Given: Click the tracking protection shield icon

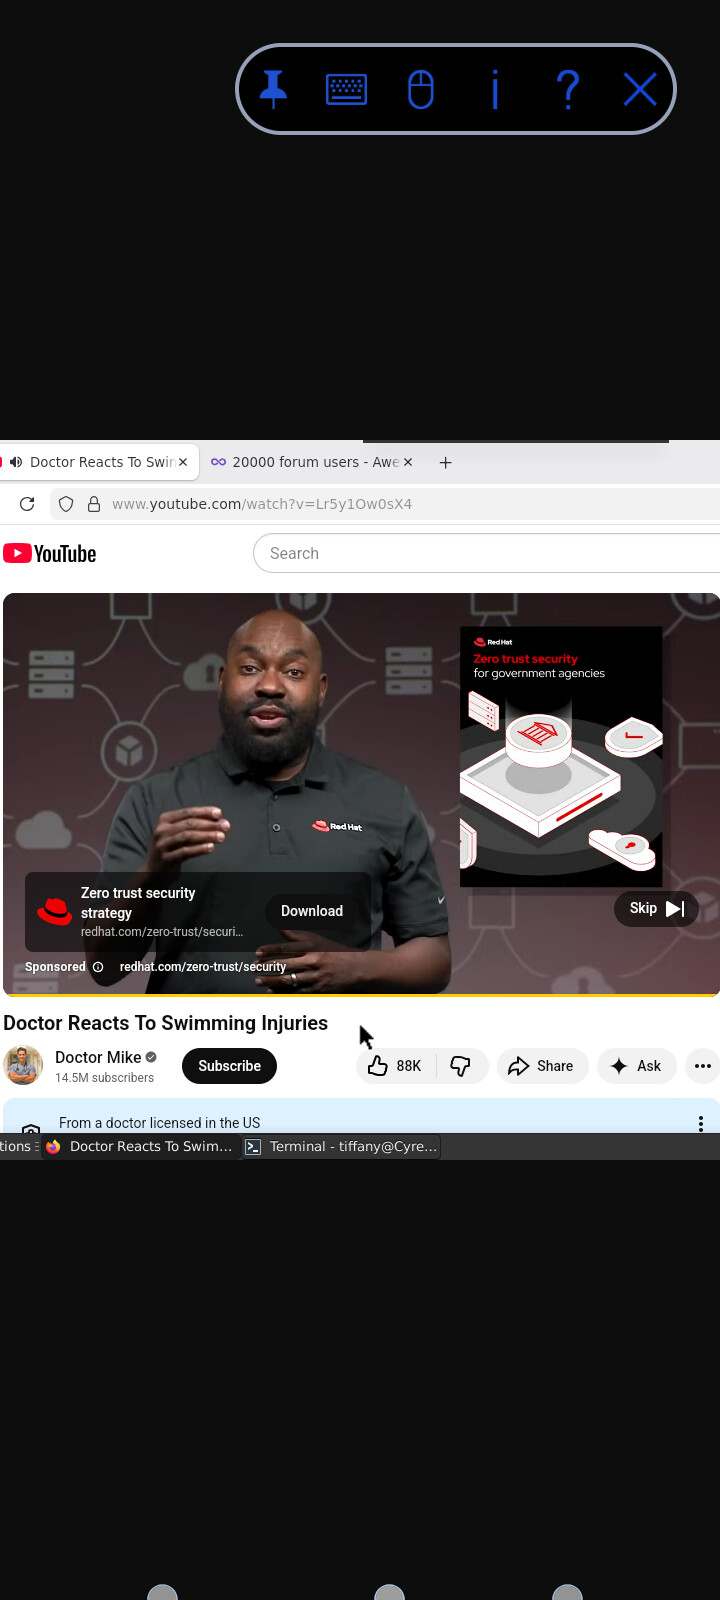Looking at the screenshot, I should click(66, 504).
